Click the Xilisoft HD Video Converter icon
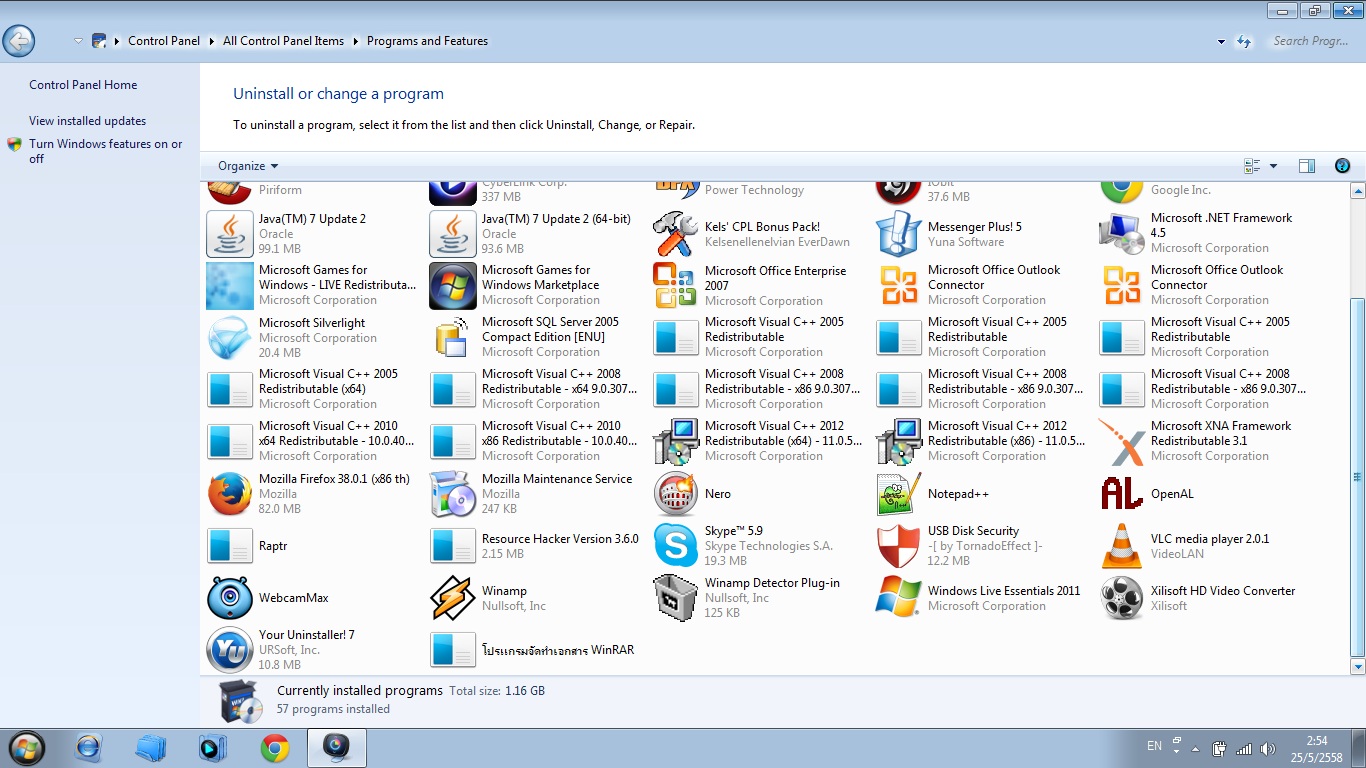Viewport: 1366px width, 768px height. click(x=1122, y=598)
